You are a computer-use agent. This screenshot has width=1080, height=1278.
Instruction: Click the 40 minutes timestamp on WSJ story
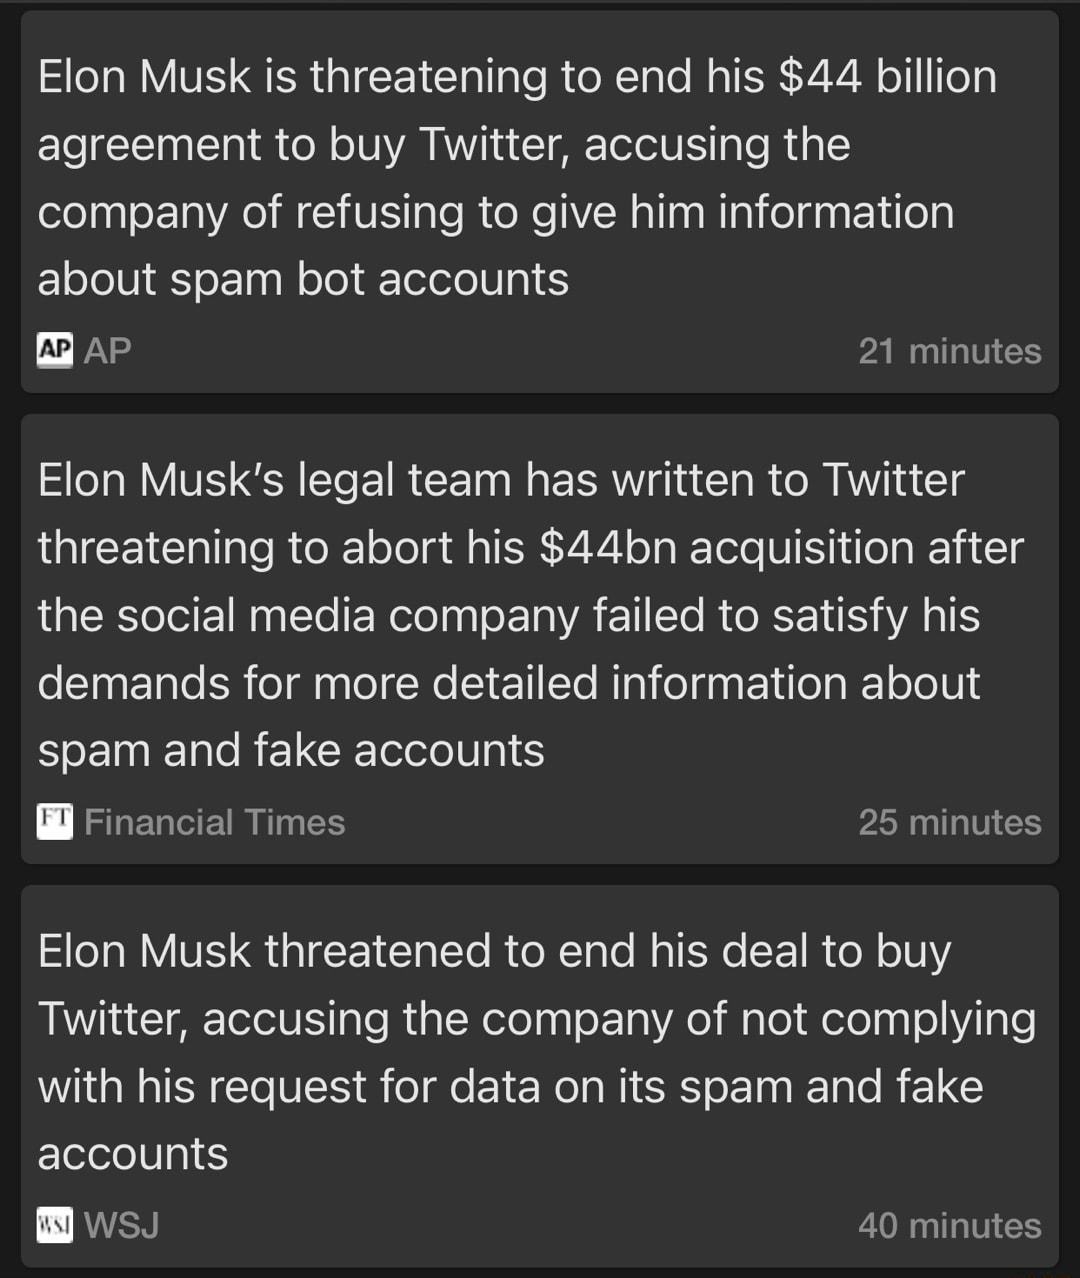click(x=949, y=1226)
